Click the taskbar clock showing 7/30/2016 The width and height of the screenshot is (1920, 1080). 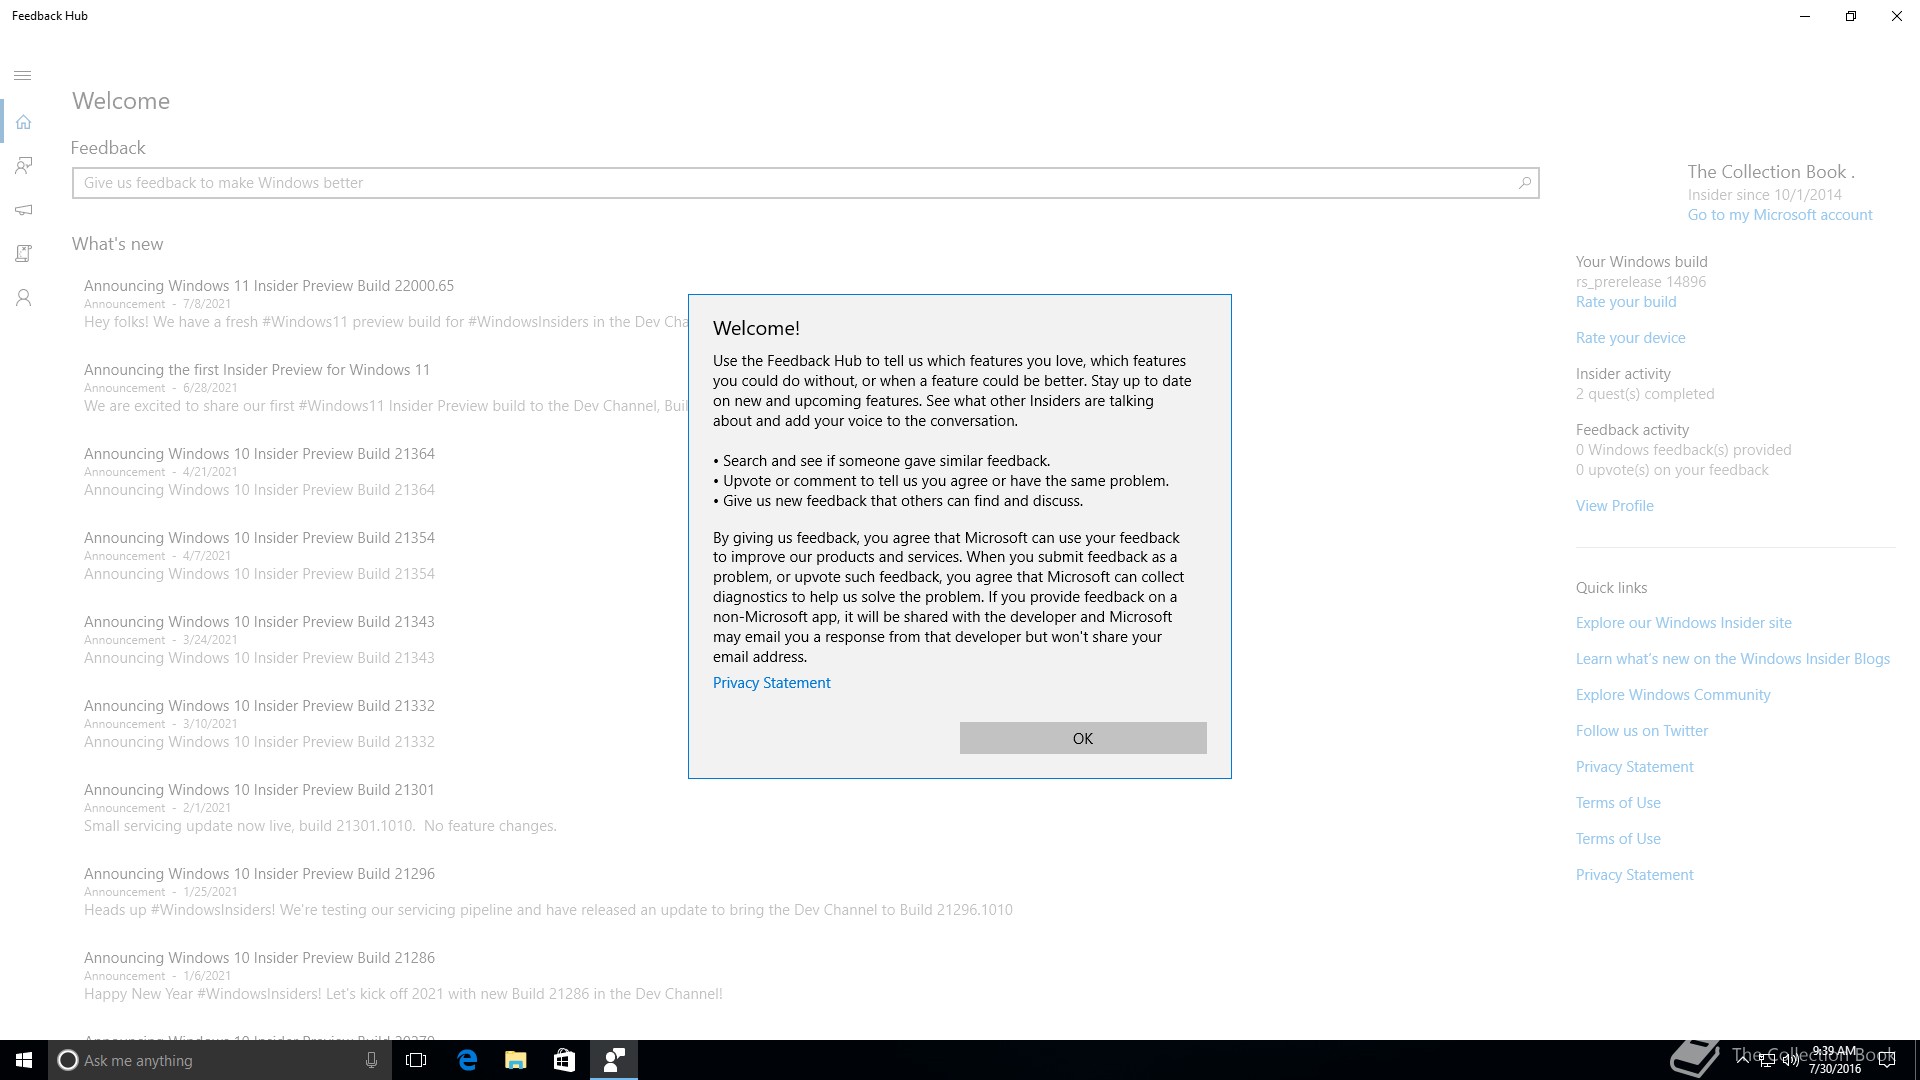(1834, 1060)
